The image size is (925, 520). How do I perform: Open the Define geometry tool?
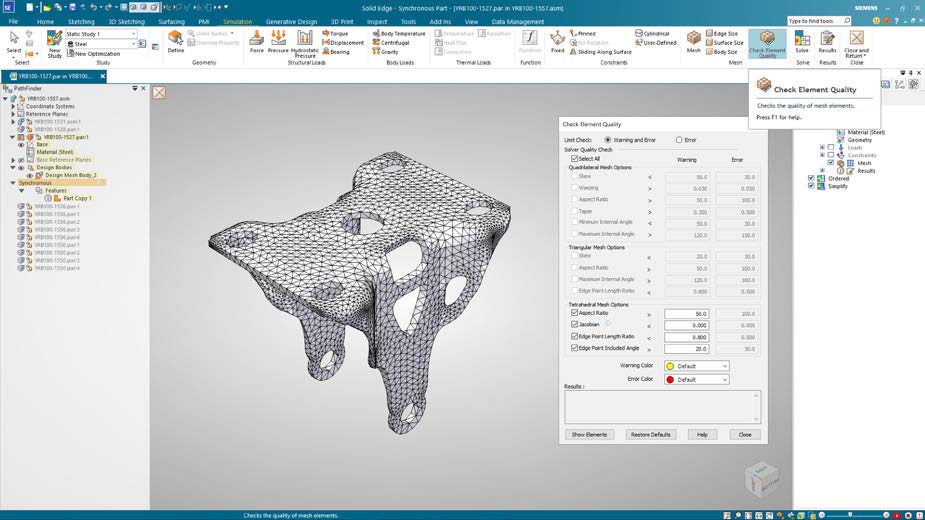176,42
